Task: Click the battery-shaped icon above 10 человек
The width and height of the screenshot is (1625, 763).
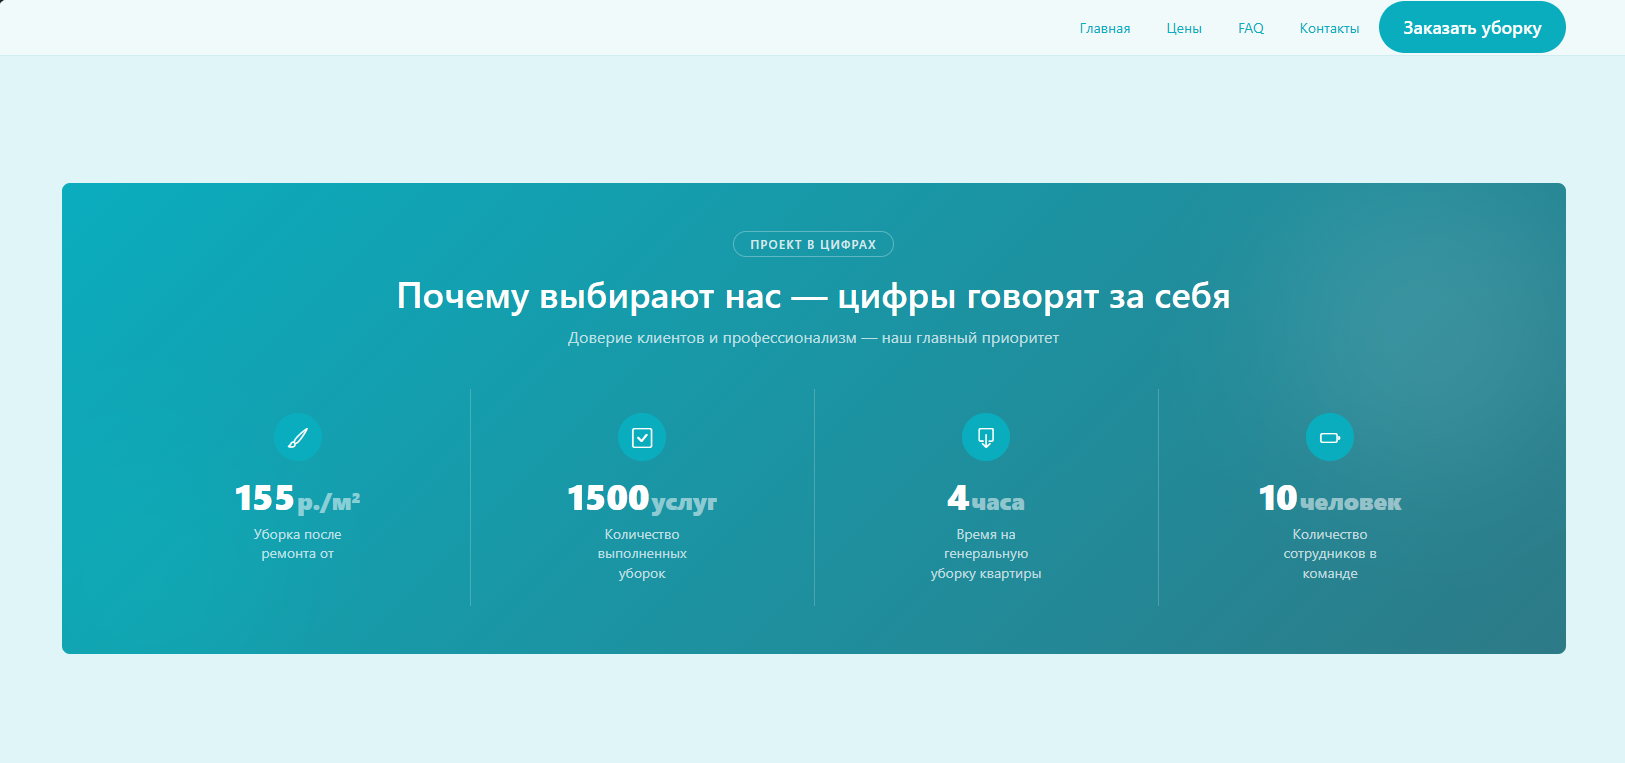Action: [1330, 437]
